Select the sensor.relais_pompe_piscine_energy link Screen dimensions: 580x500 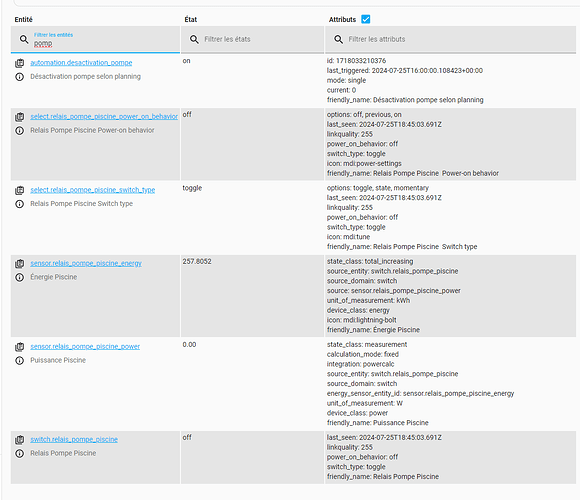point(86,263)
